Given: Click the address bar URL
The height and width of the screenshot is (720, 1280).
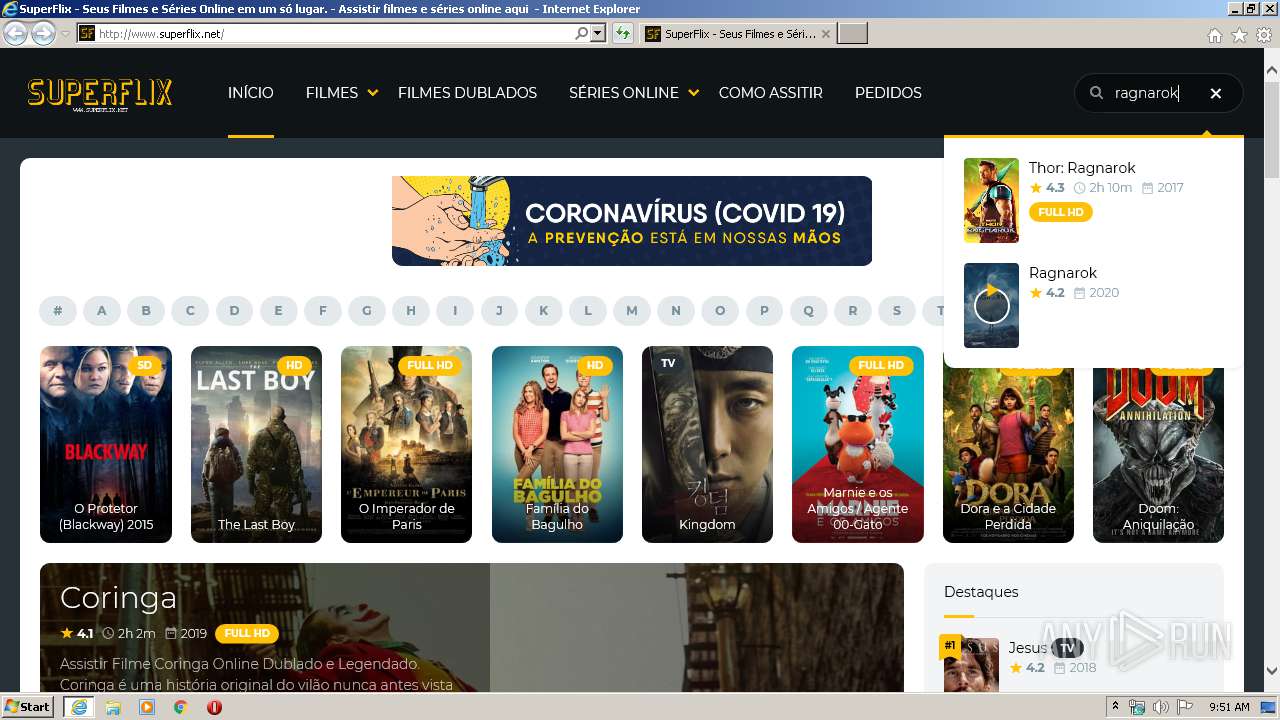Looking at the screenshot, I should [160, 34].
